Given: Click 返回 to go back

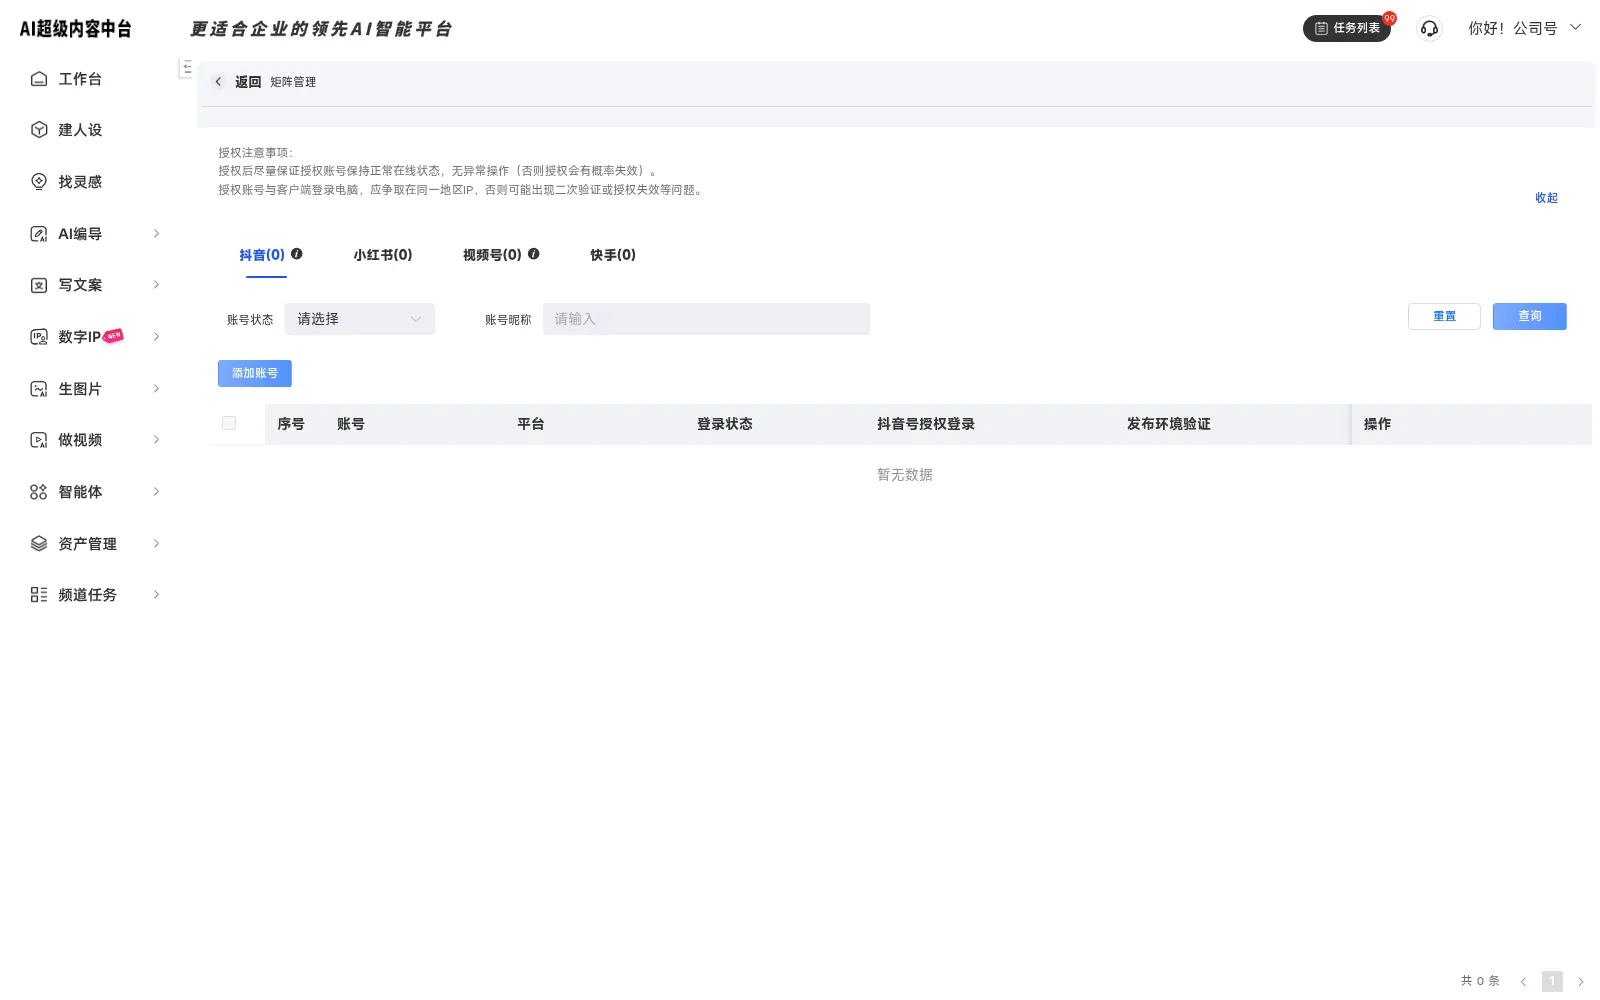Looking at the screenshot, I should pyautogui.click(x=248, y=82).
